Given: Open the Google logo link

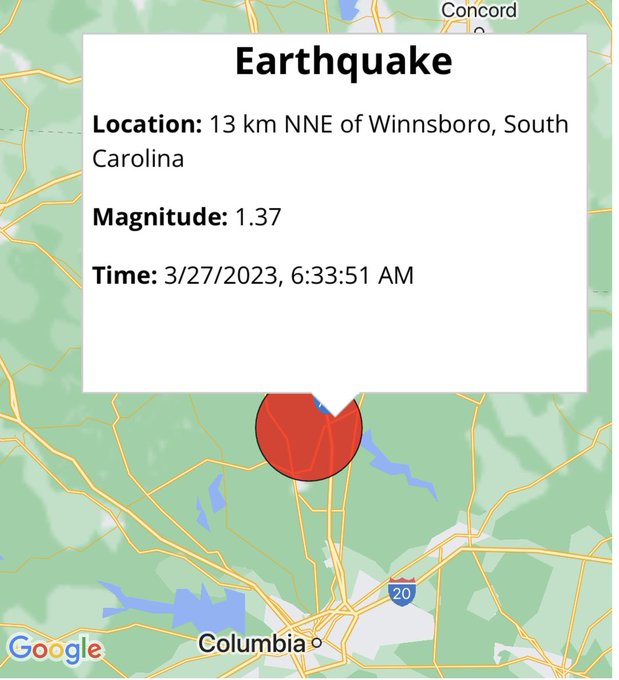Looking at the screenshot, I should [55, 650].
